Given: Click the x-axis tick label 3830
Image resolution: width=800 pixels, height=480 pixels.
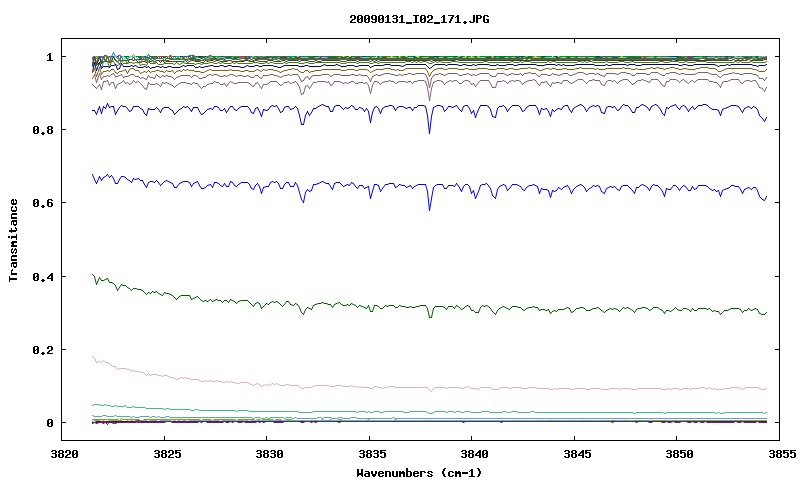Looking at the screenshot, I should [269, 454].
